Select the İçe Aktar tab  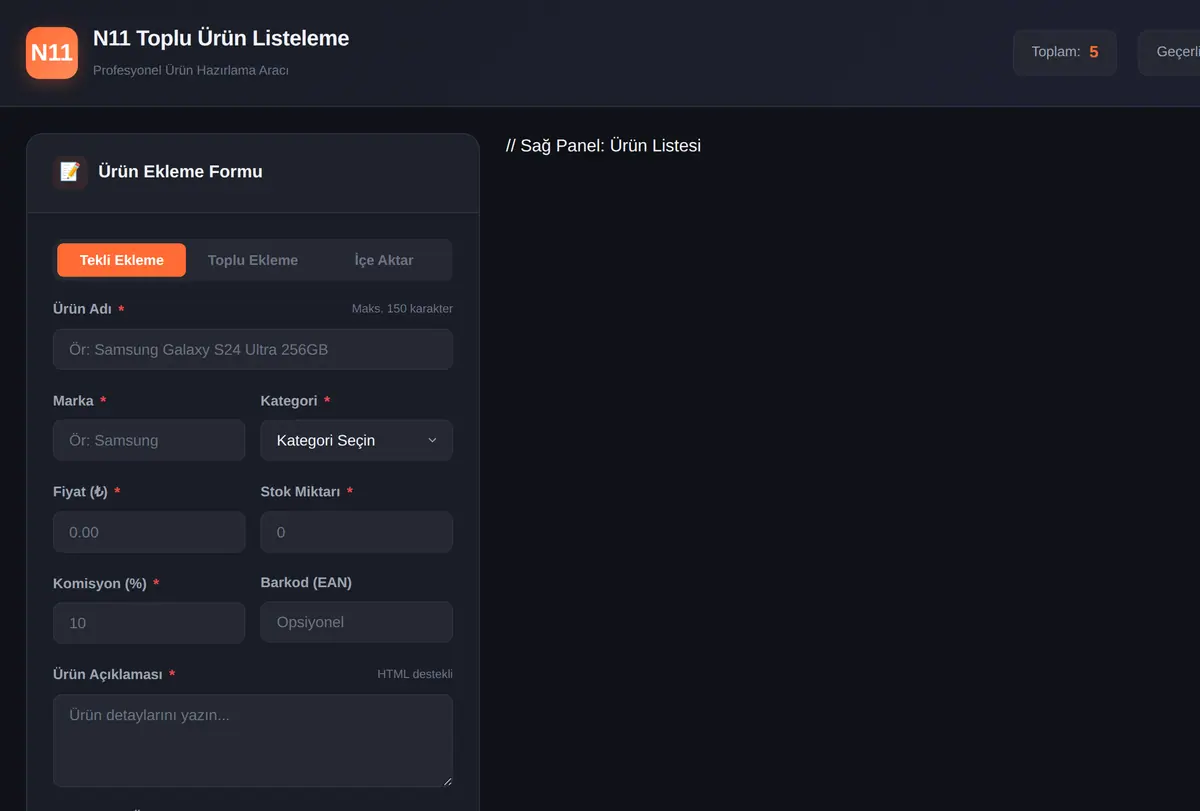[x=384, y=260]
